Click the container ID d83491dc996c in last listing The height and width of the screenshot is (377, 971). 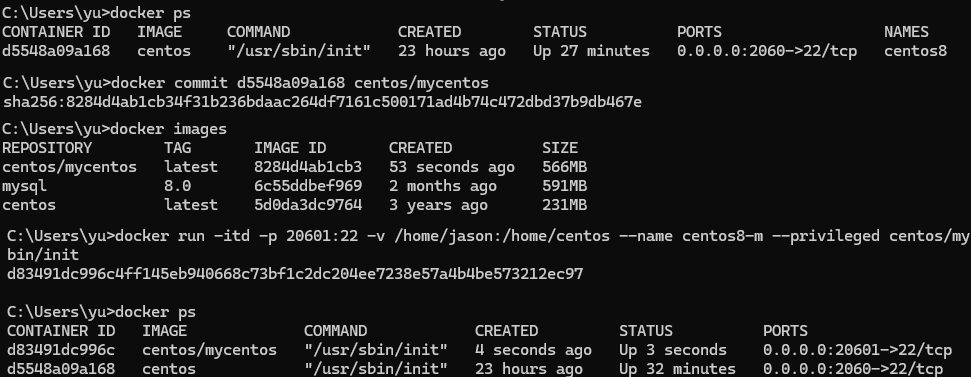tap(61, 350)
